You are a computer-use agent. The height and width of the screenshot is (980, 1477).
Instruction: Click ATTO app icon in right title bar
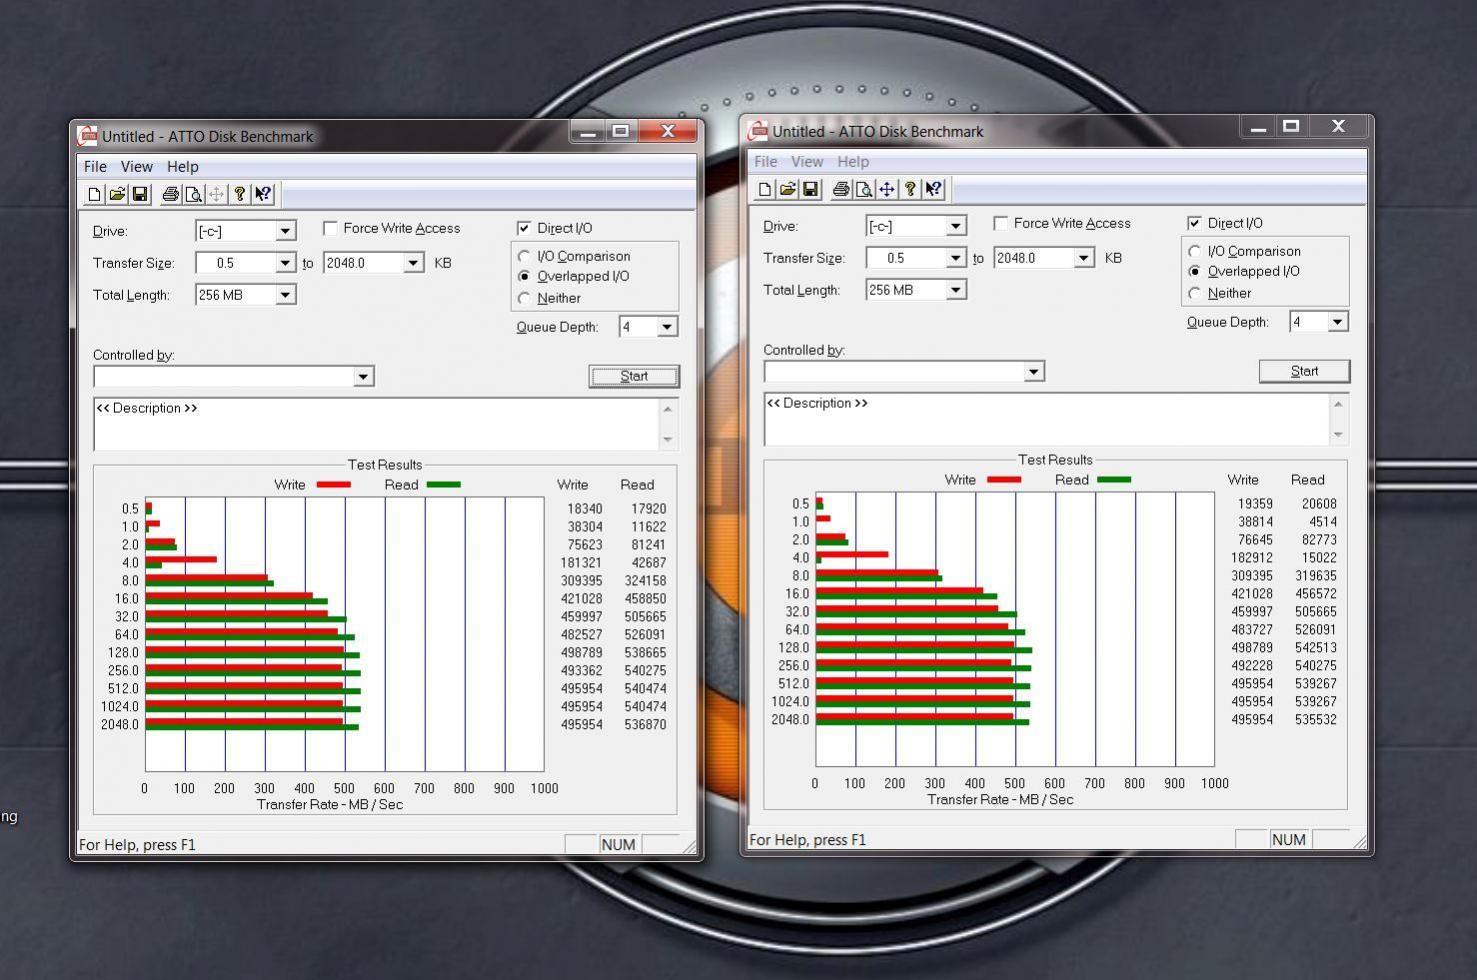(x=759, y=131)
